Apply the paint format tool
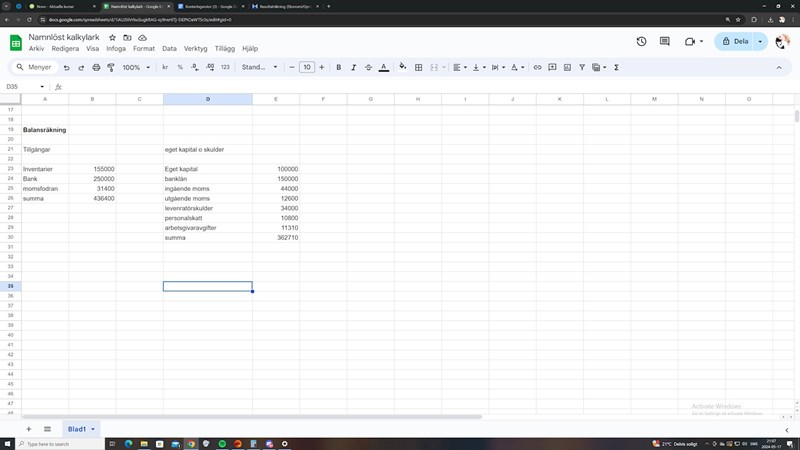800x450 pixels. pos(111,68)
